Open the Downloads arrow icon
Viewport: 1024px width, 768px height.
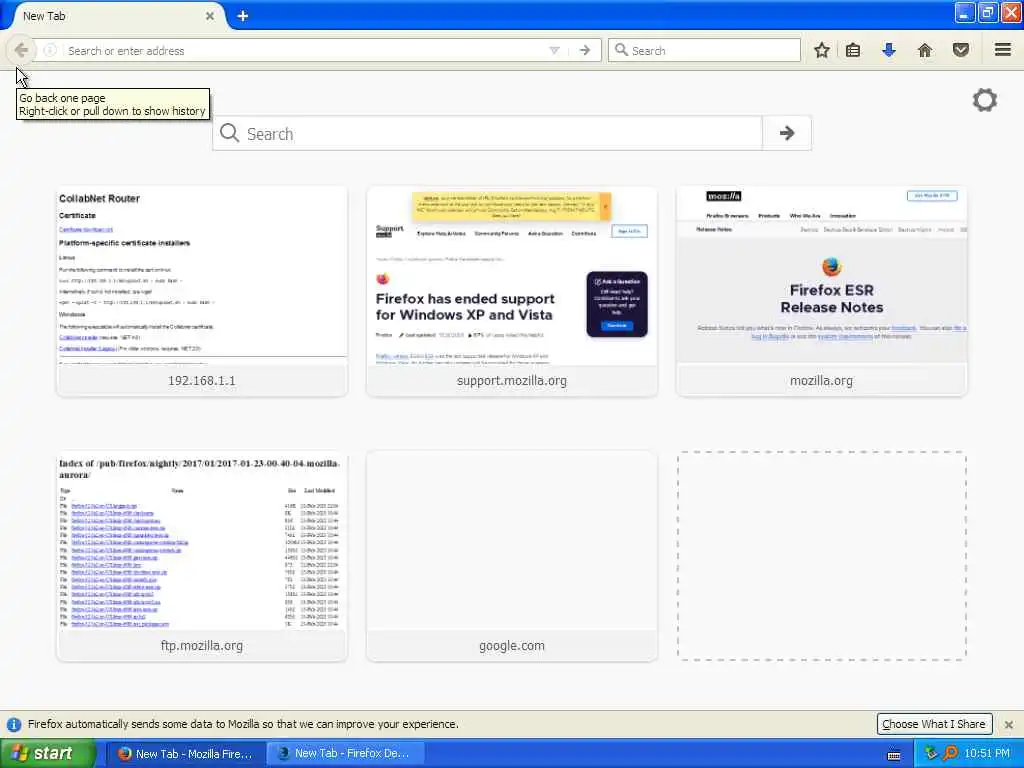[889, 50]
